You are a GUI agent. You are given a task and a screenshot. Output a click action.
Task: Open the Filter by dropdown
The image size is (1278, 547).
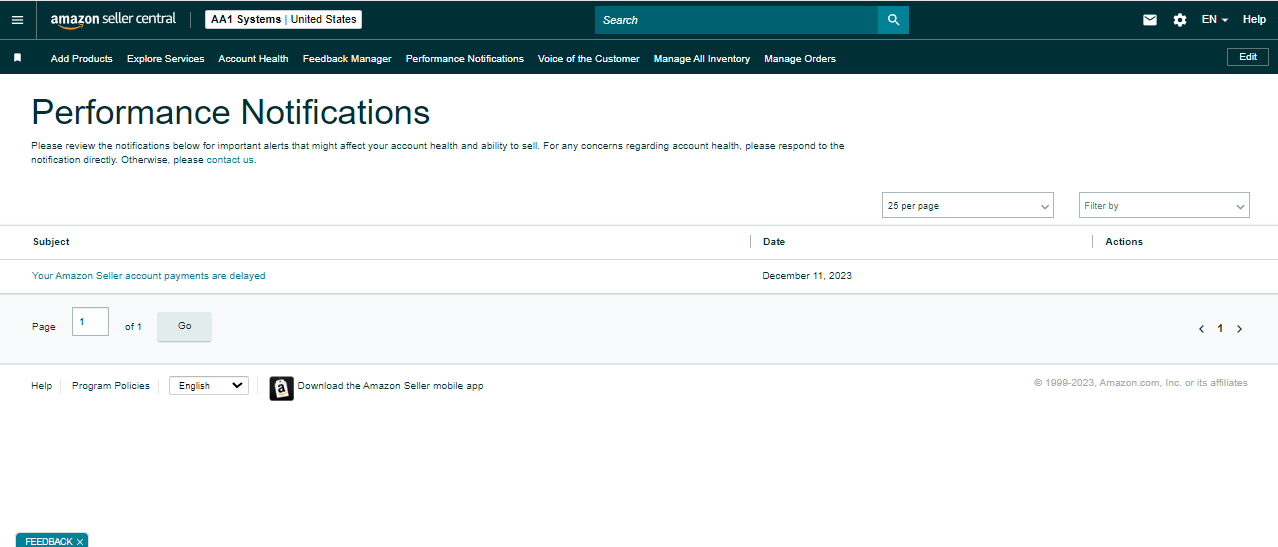tap(1164, 205)
